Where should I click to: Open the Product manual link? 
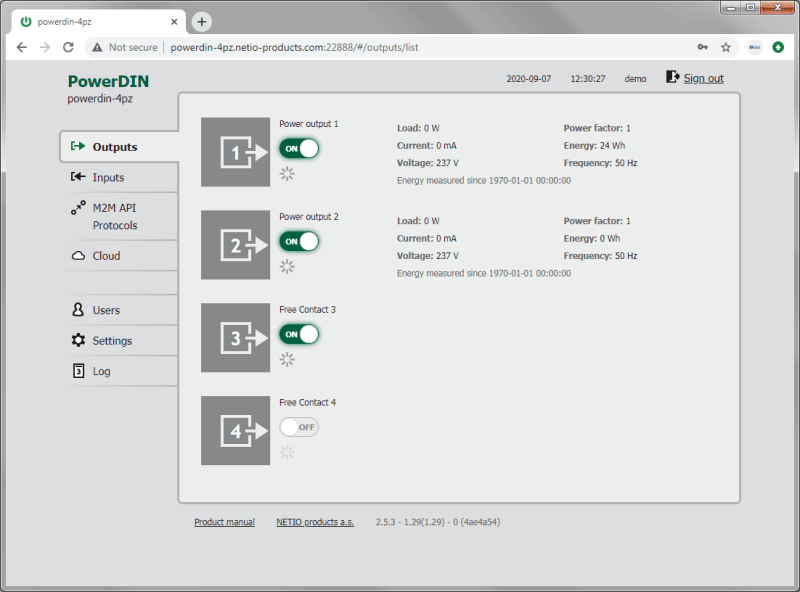(x=224, y=521)
